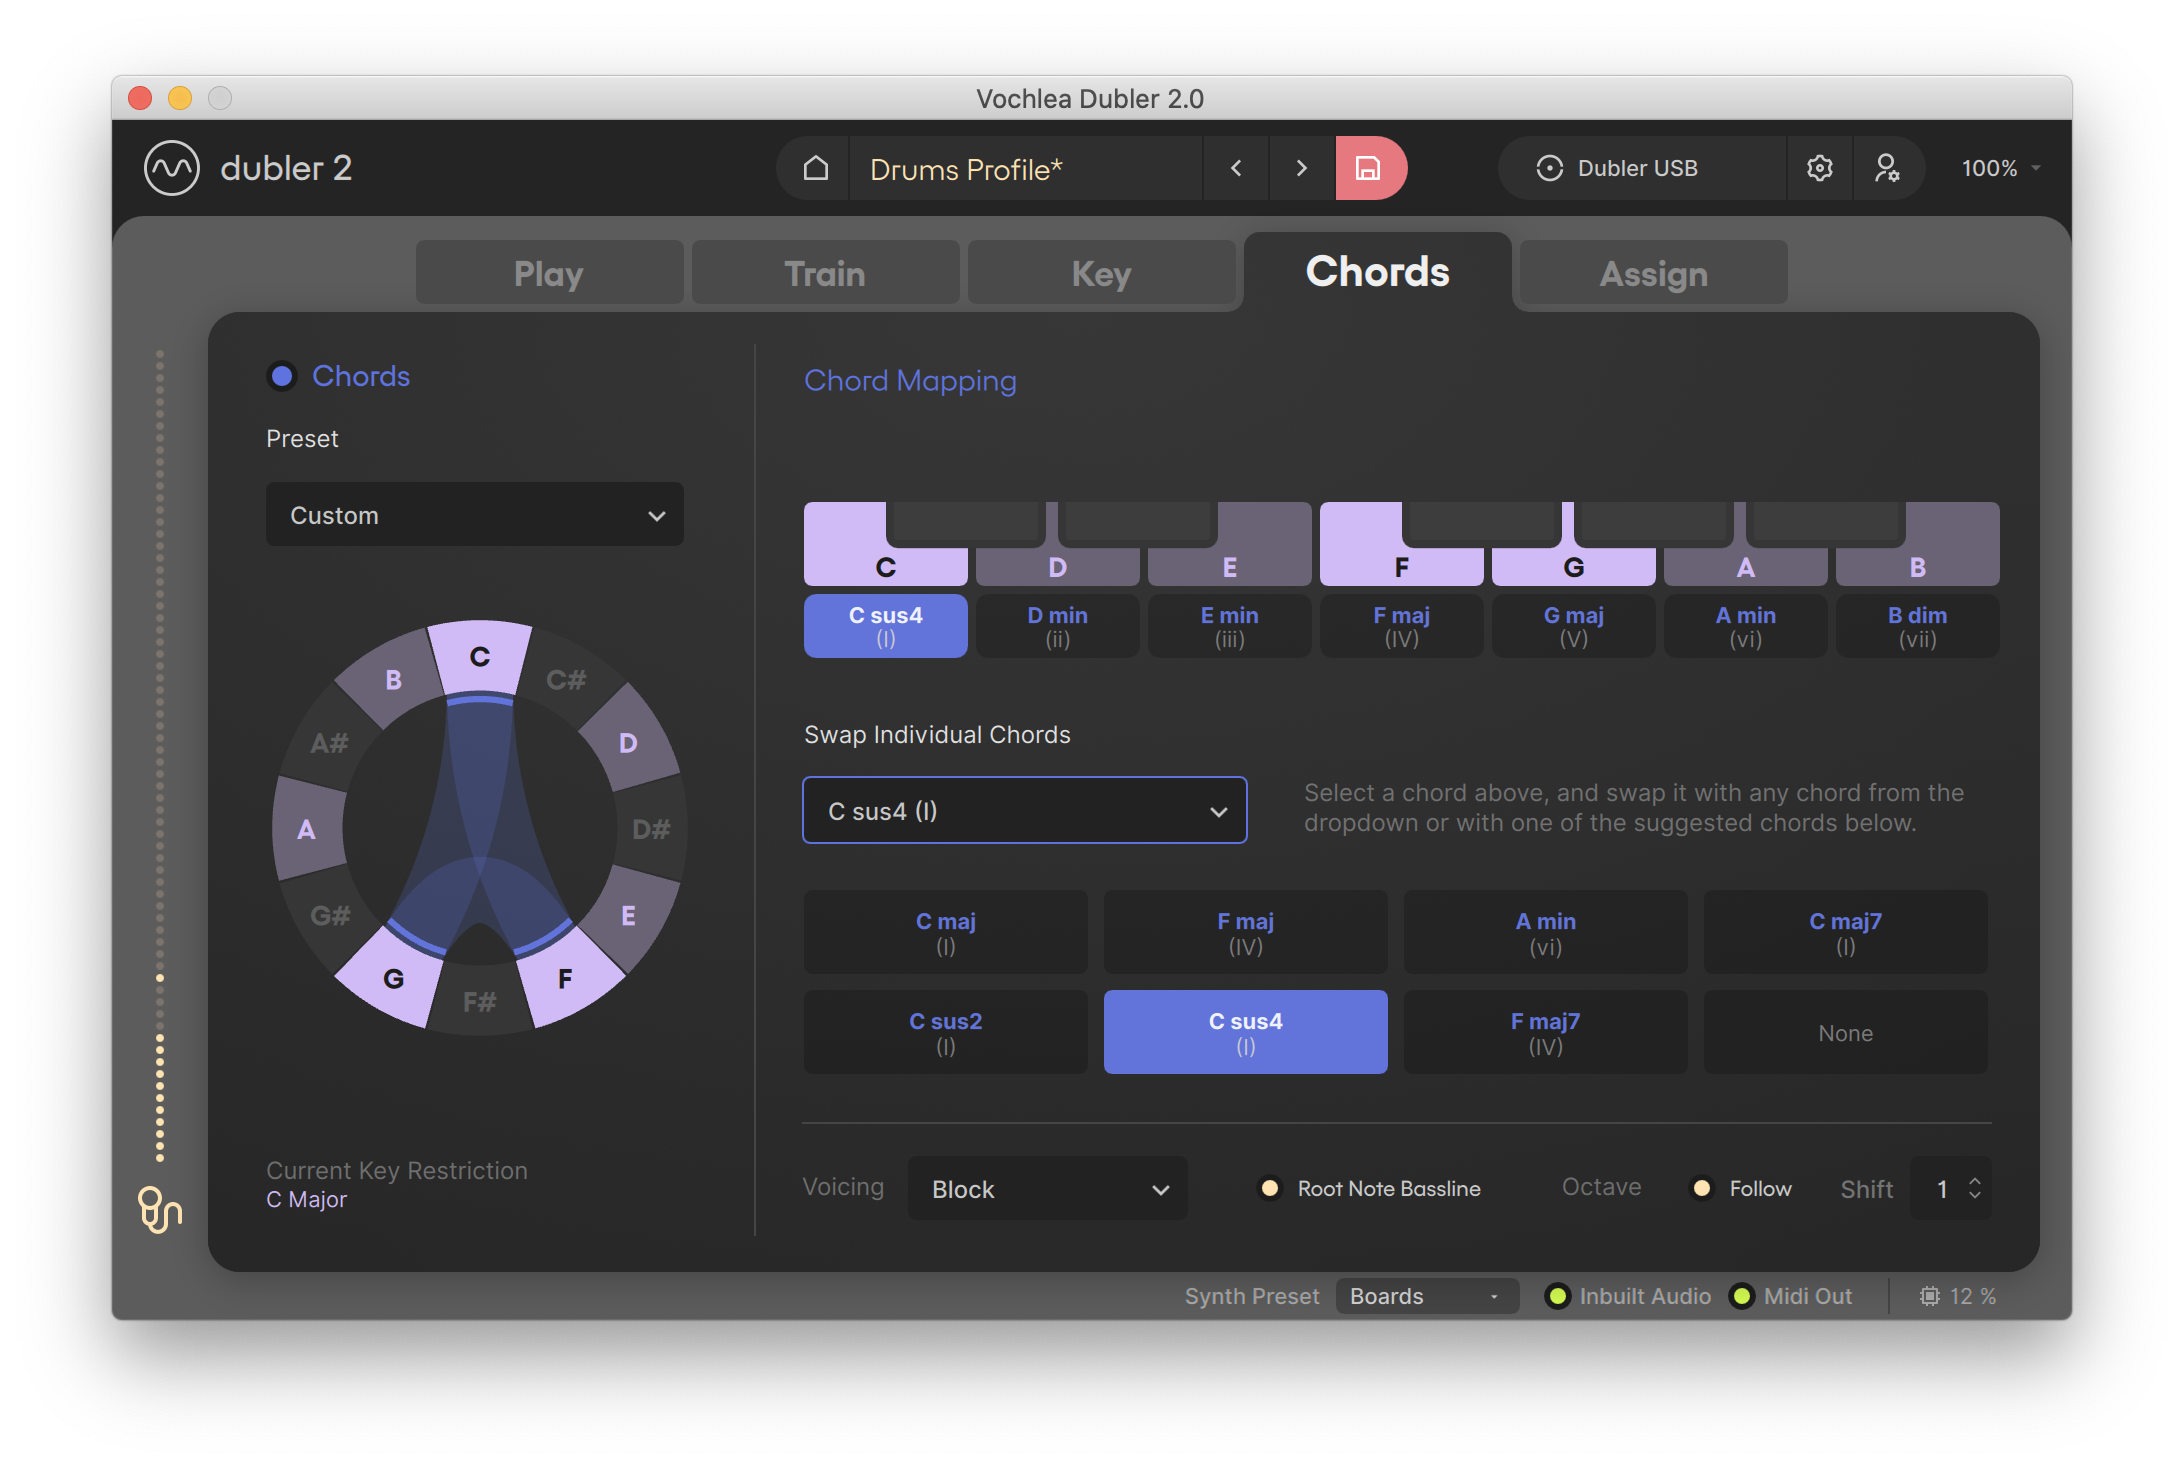The image size is (2184, 1468).
Task: Load the previous profile arrow
Action: pos(1236,168)
